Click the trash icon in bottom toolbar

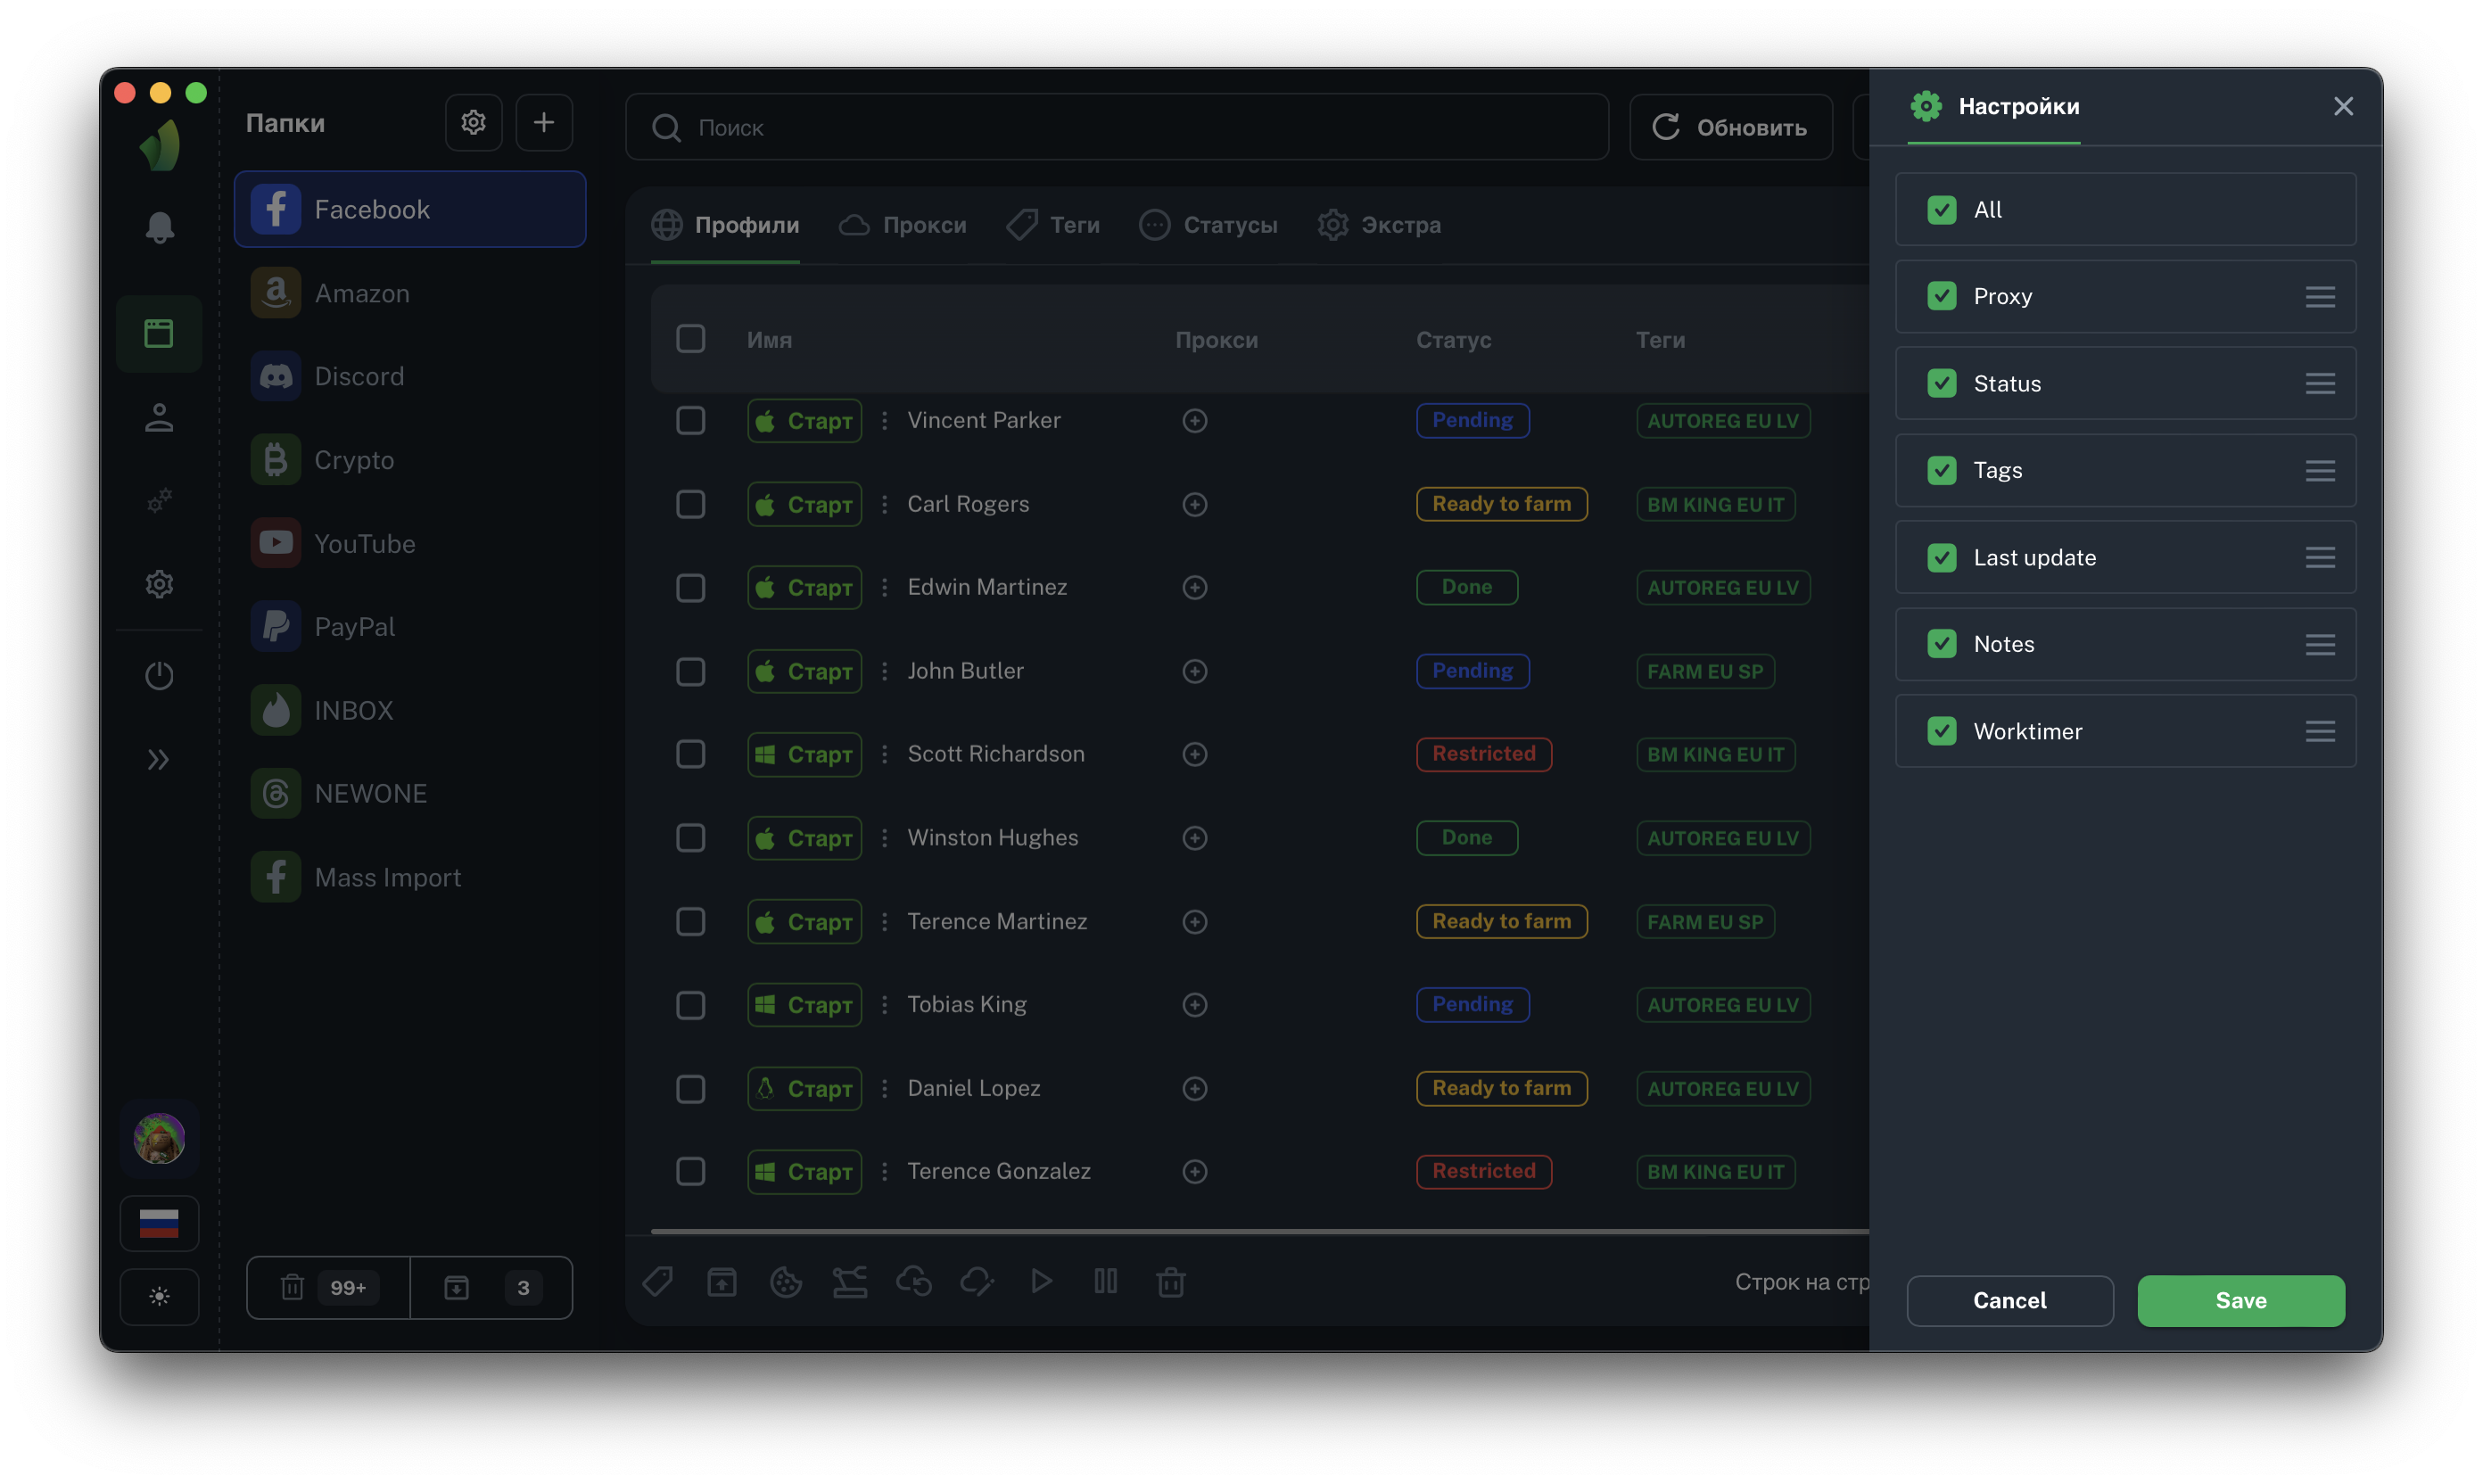coord(1170,1282)
